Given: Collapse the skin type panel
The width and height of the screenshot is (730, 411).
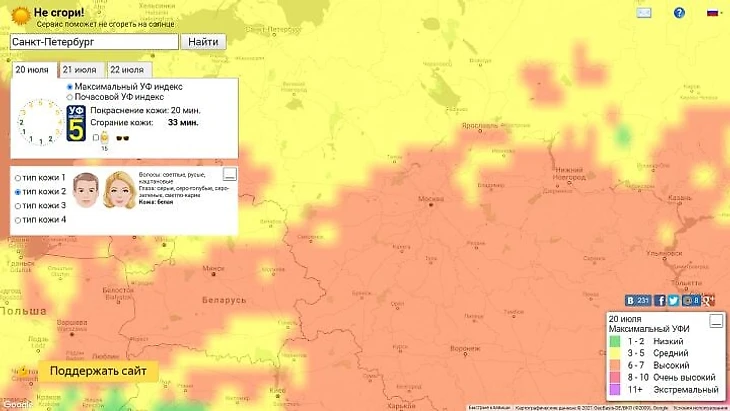Looking at the screenshot, I should pyautogui.click(x=230, y=174).
